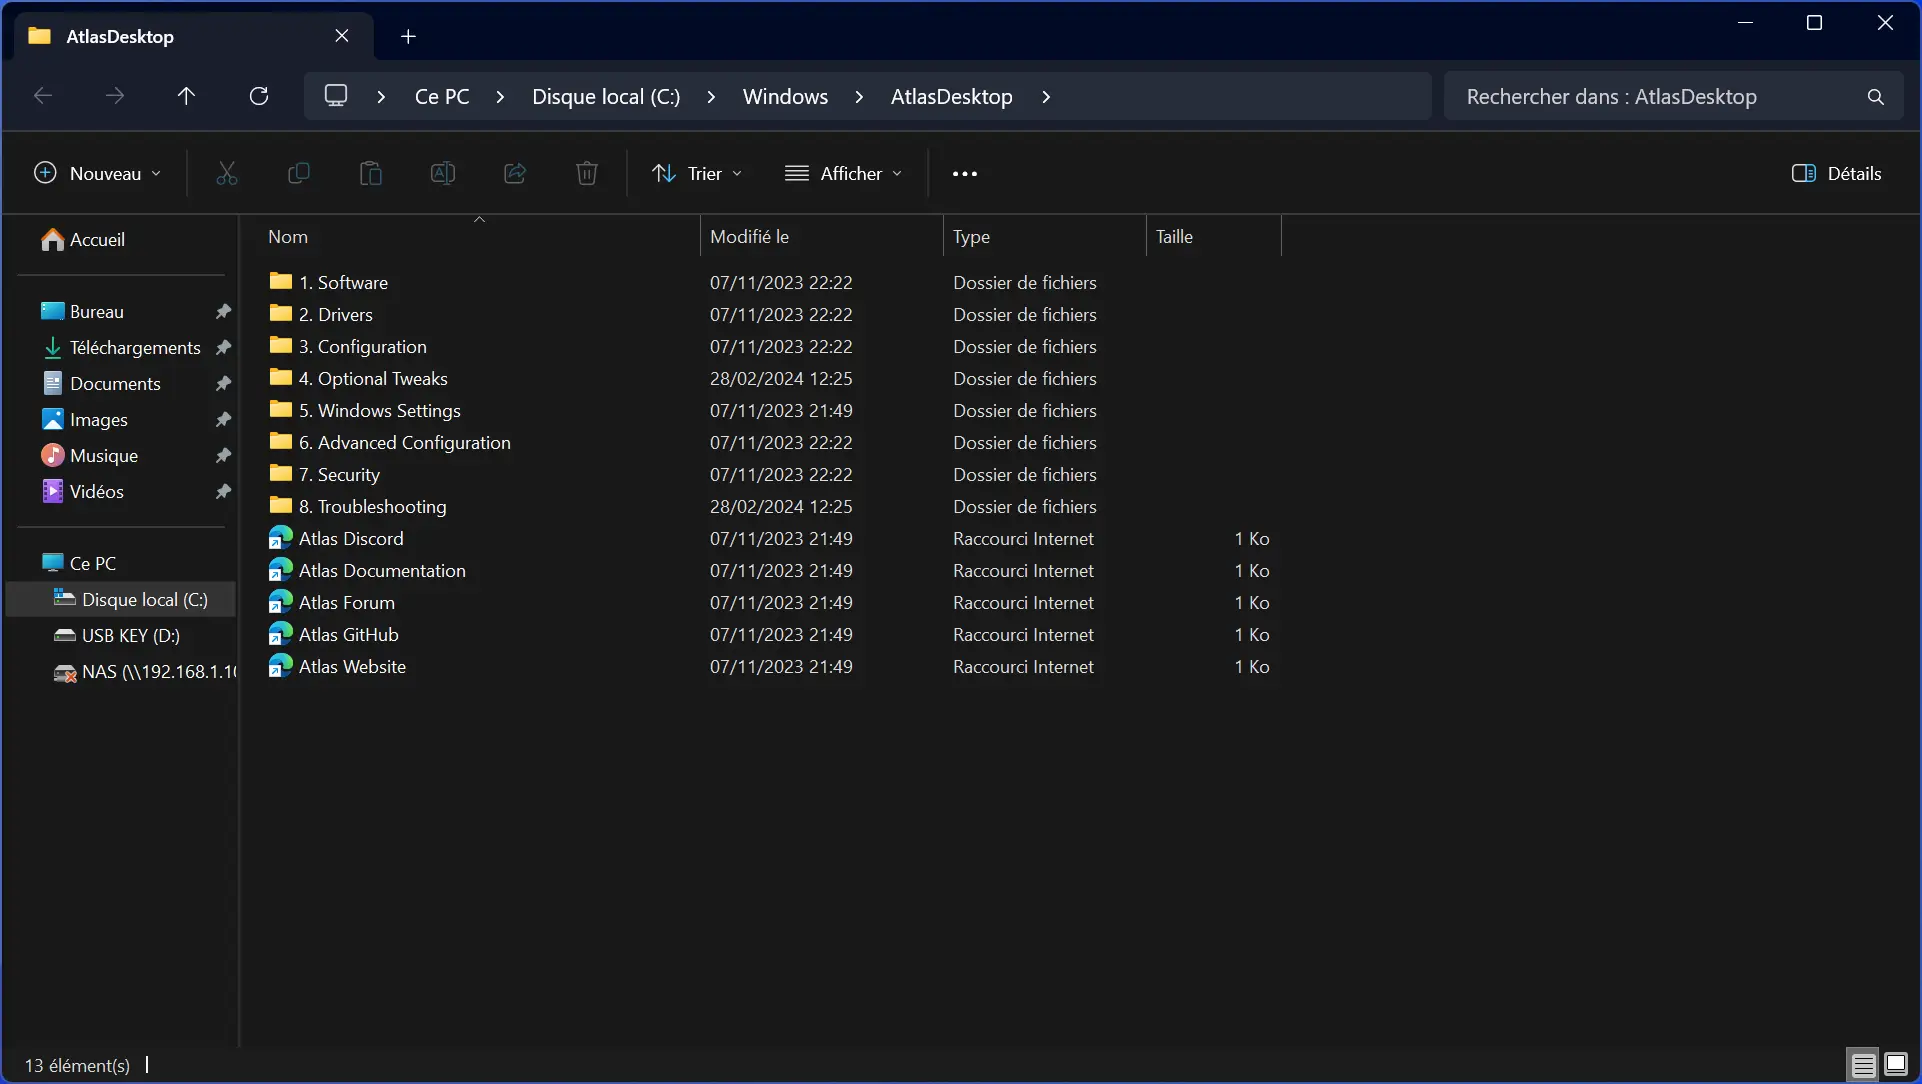Switch to details list view in status bar

pyautogui.click(x=1863, y=1064)
